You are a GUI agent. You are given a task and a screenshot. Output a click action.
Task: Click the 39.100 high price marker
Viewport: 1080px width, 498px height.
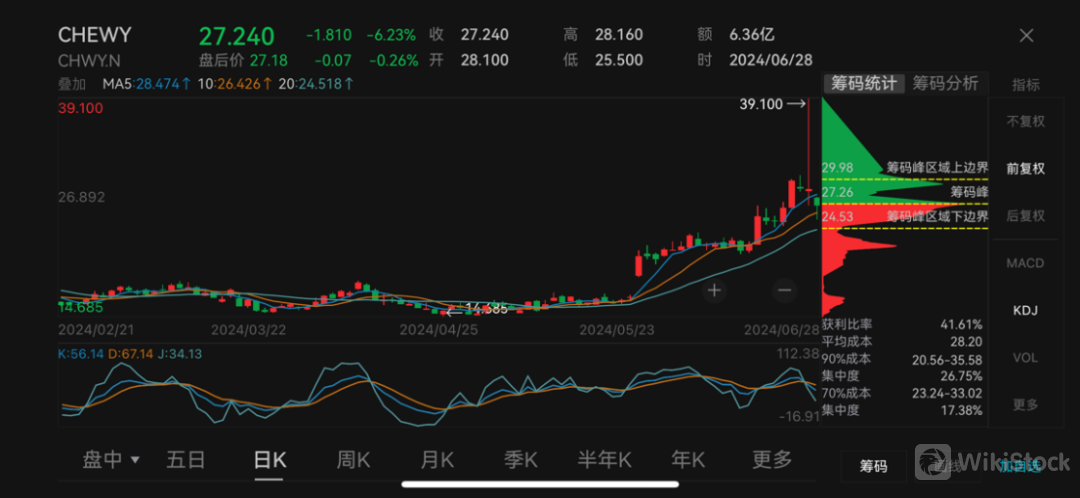pos(771,103)
